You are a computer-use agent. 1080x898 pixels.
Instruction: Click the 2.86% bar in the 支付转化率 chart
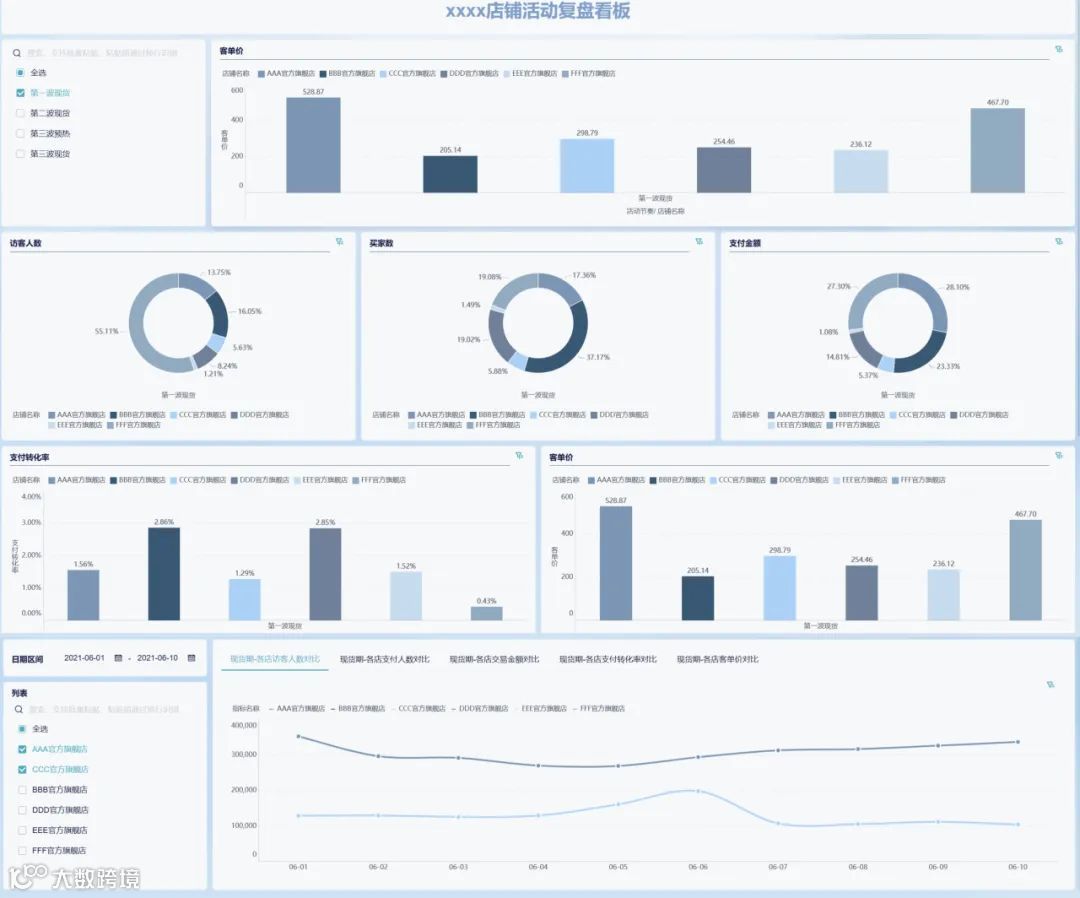[x=164, y=574]
